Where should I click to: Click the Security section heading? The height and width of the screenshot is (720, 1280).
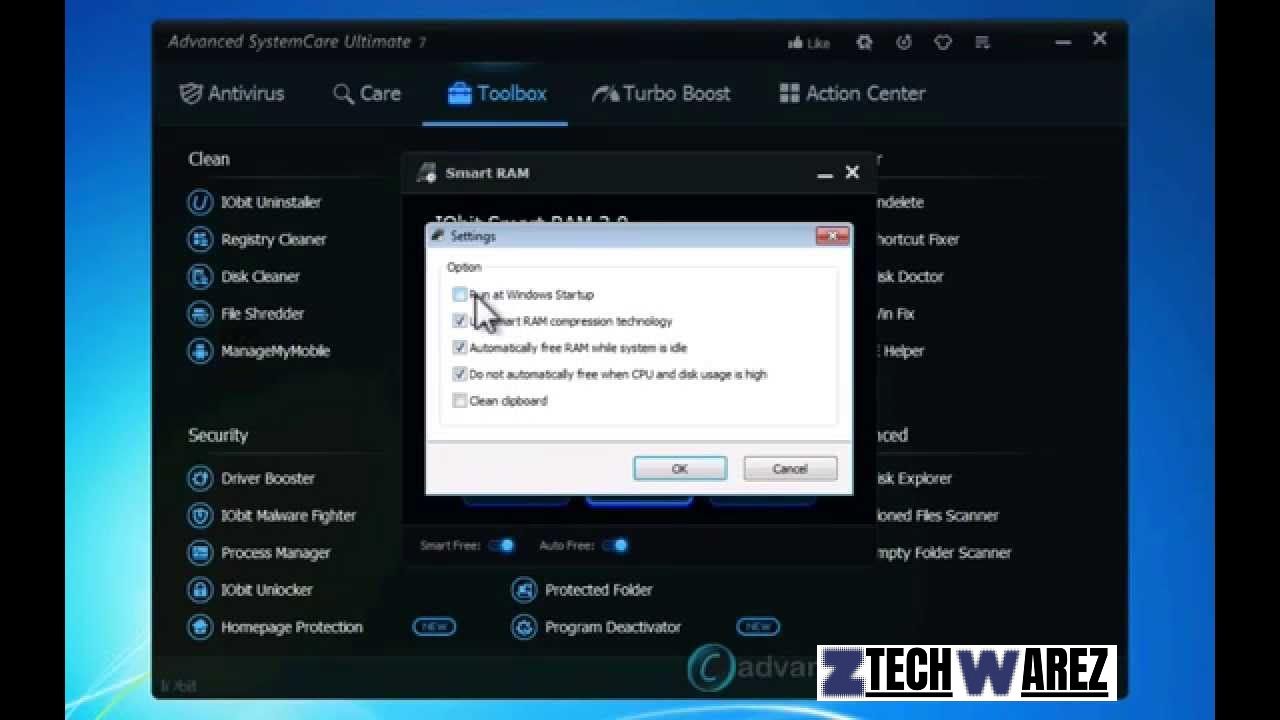(218, 435)
